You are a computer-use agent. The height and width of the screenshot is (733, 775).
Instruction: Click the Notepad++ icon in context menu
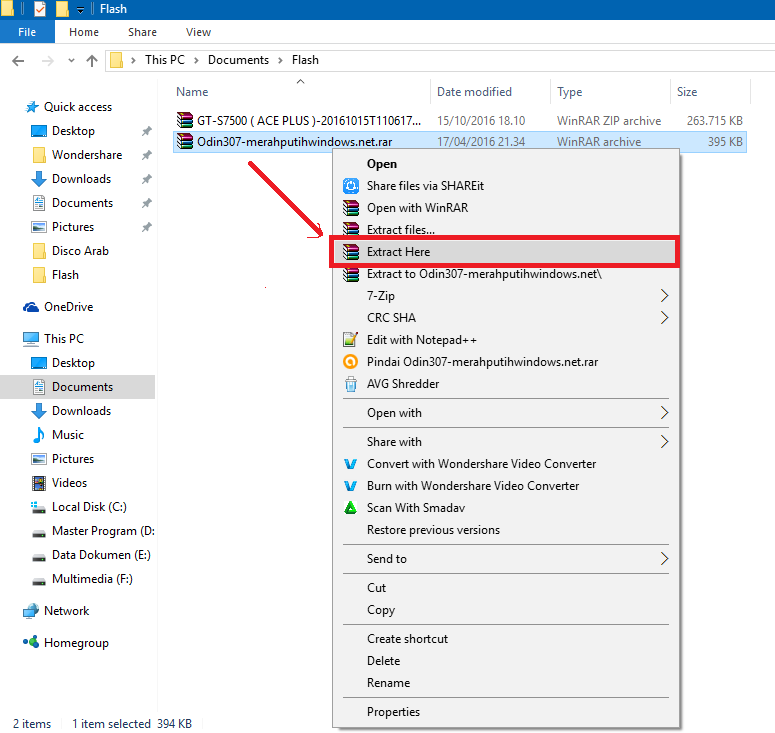350,340
